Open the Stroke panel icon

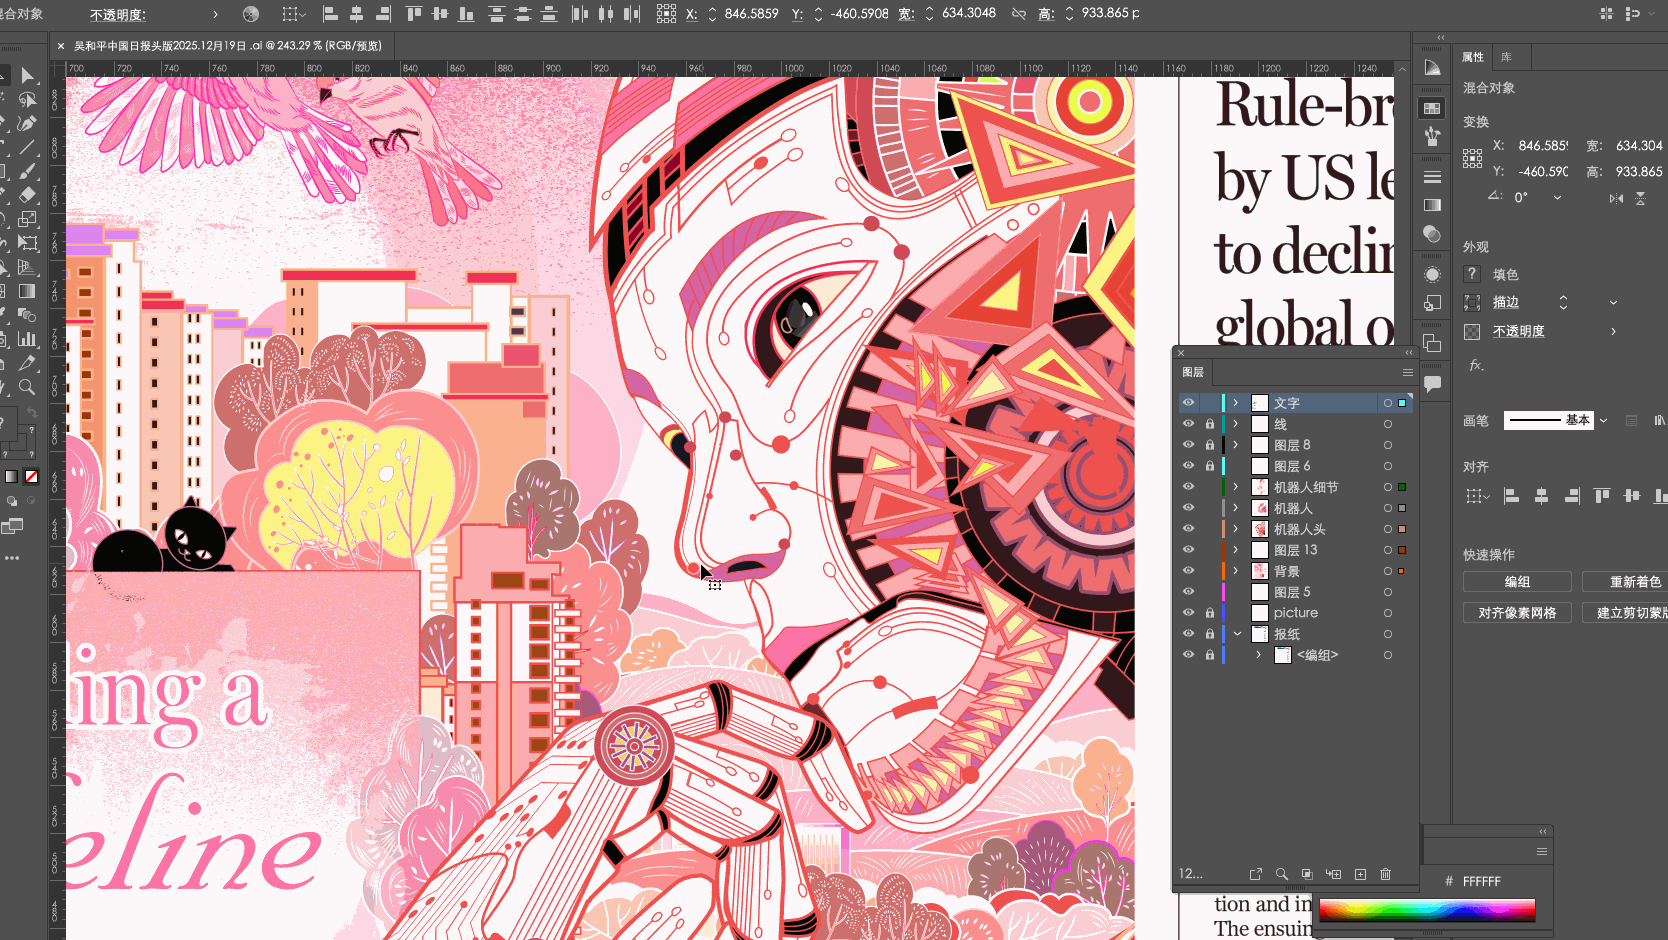pyautogui.click(x=1432, y=177)
